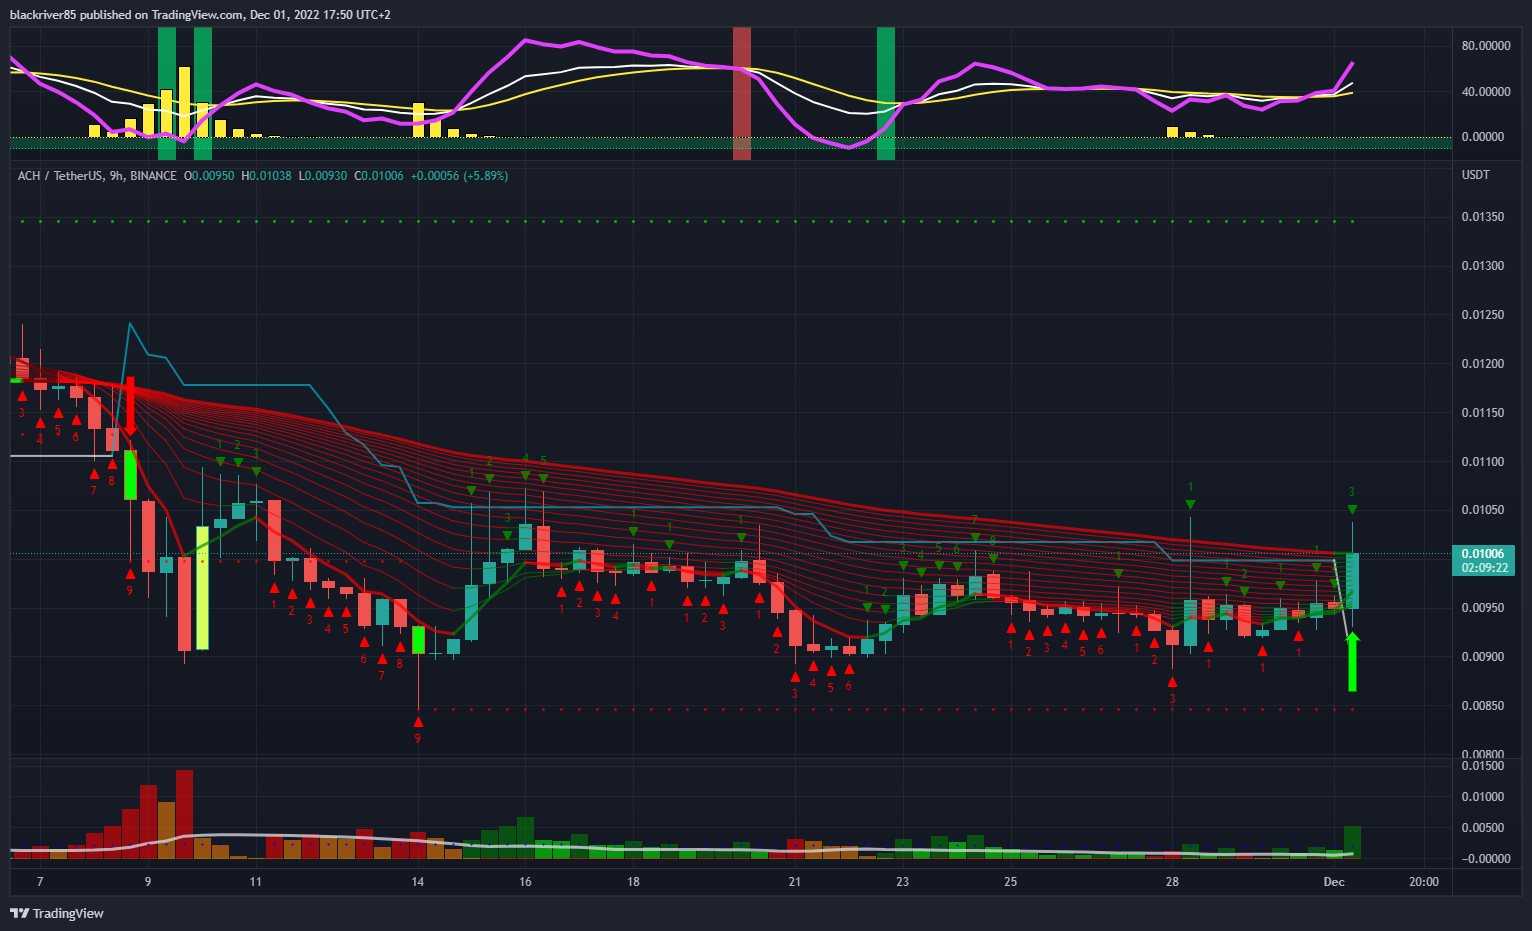Screen dimensions: 1532x931
Task: Click the date label 16 on time axis
Action: point(526,882)
